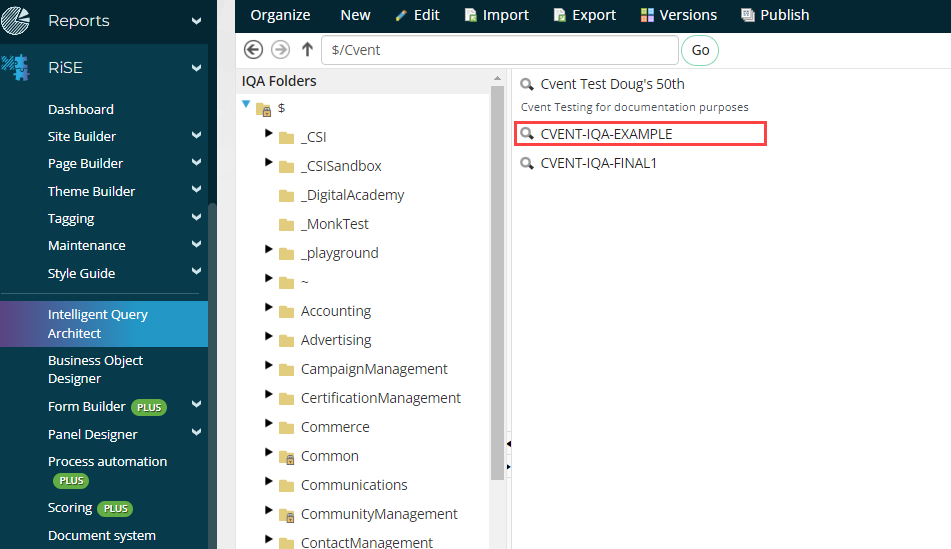Image resolution: width=951 pixels, height=549 pixels.
Task: Click the IQA Folders vertical scrollbar
Action: tap(497, 280)
